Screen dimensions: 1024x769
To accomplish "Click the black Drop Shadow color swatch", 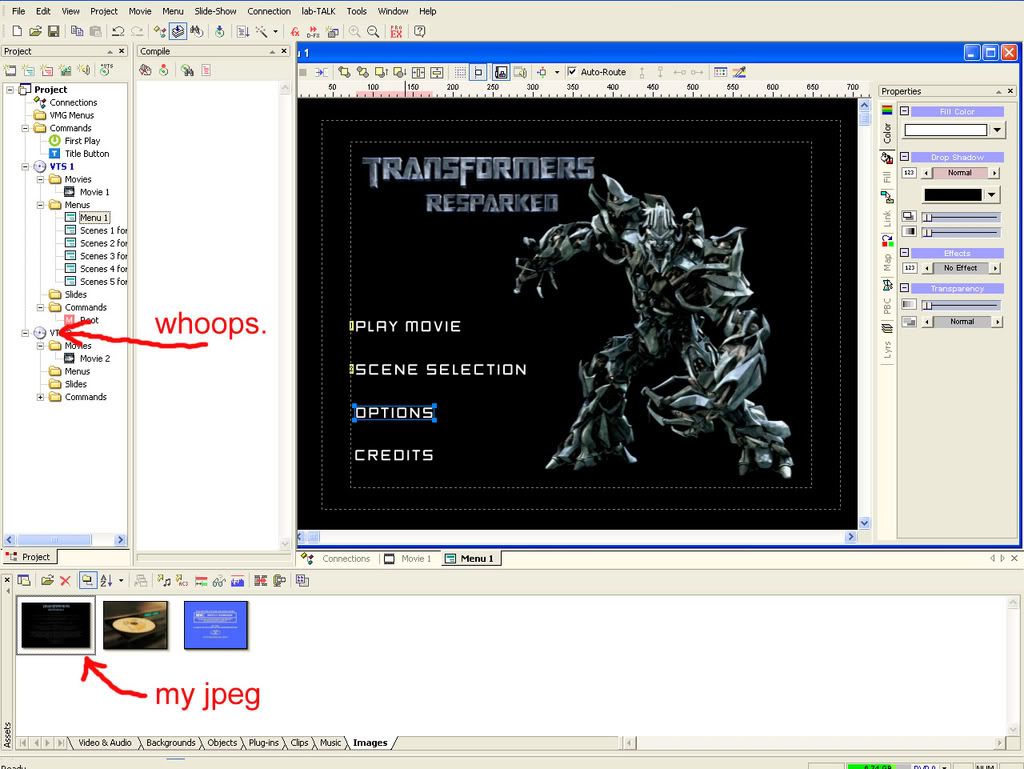I will click(952, 195).
